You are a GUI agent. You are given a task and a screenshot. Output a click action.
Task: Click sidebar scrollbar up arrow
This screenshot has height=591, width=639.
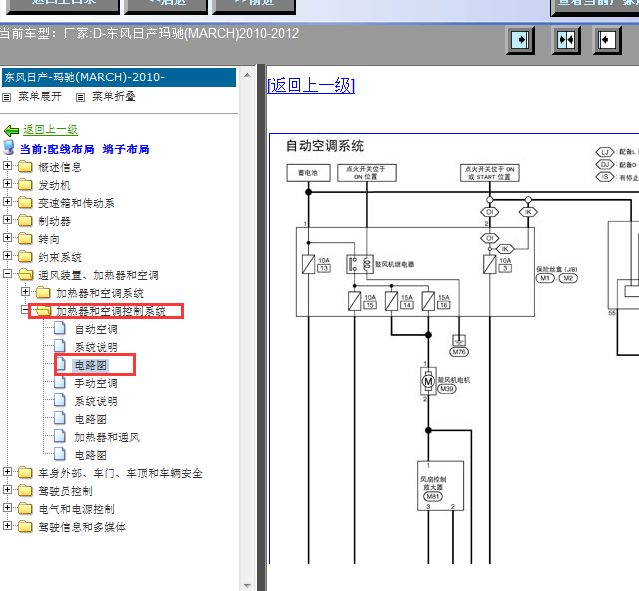247,75
